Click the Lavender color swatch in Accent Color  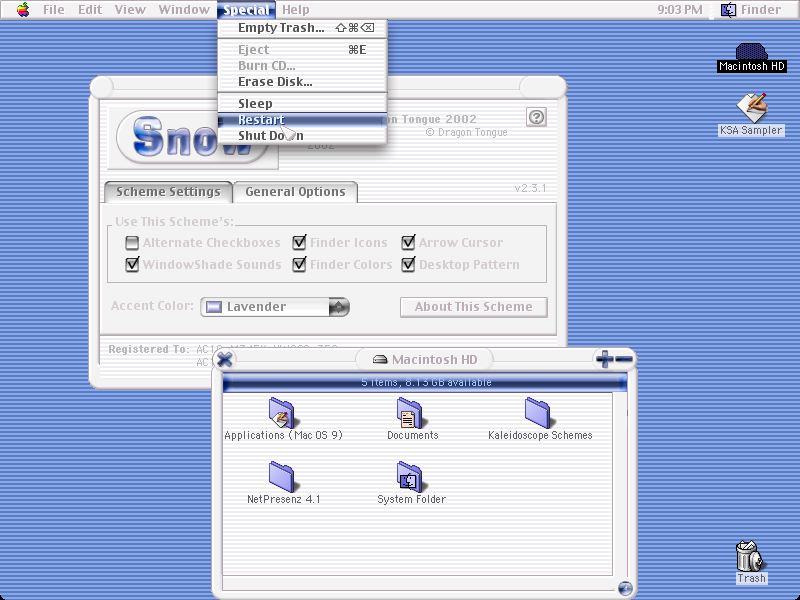click(x=213, y=307)
